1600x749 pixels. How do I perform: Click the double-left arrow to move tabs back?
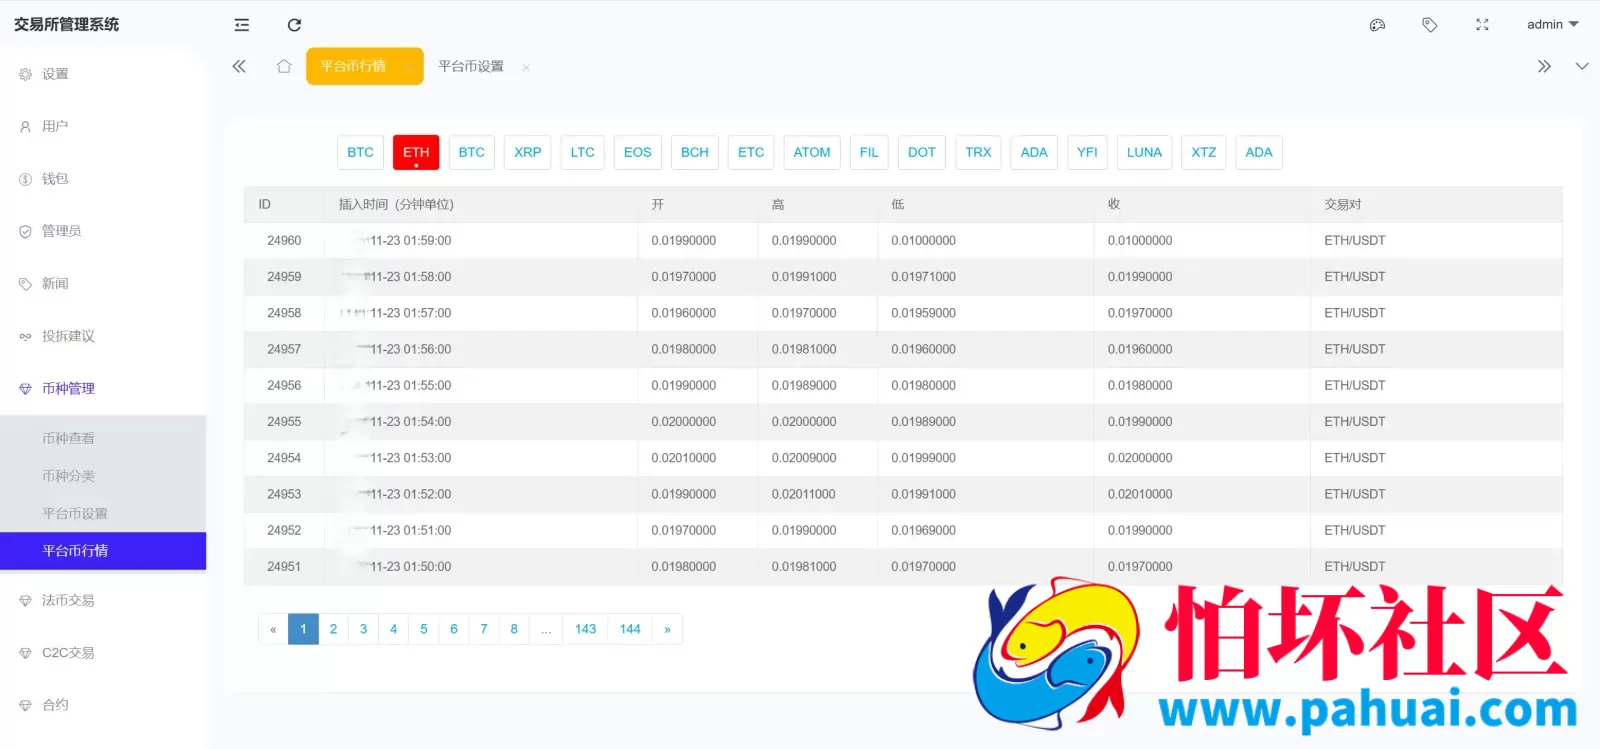click(x=239, y=66)
